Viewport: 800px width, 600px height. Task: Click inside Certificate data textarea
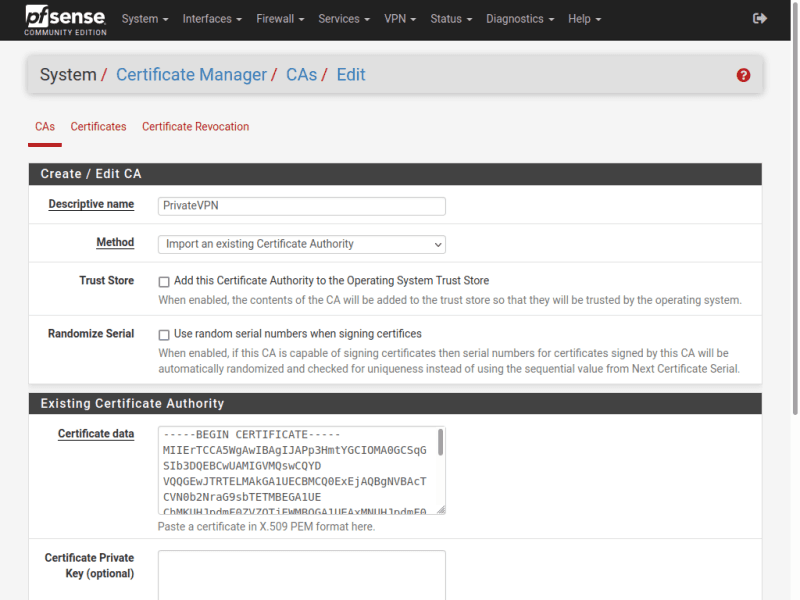pyautogui.click(x=295, y=470)
